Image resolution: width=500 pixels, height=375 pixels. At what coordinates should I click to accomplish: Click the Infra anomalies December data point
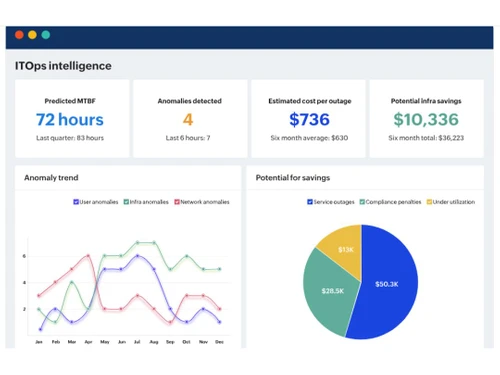[x=220, y=269]
